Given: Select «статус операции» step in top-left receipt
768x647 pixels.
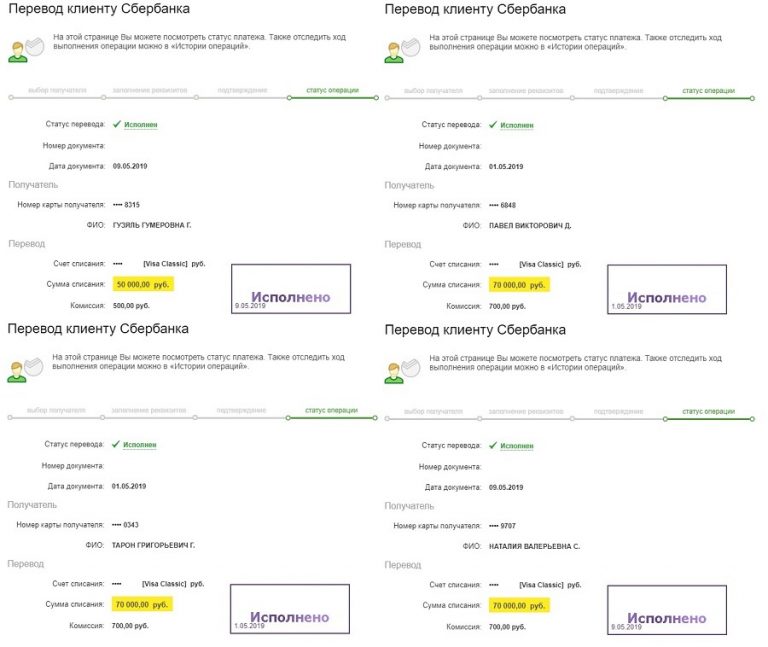Looking at the screenshot, I should coord(333,90).
